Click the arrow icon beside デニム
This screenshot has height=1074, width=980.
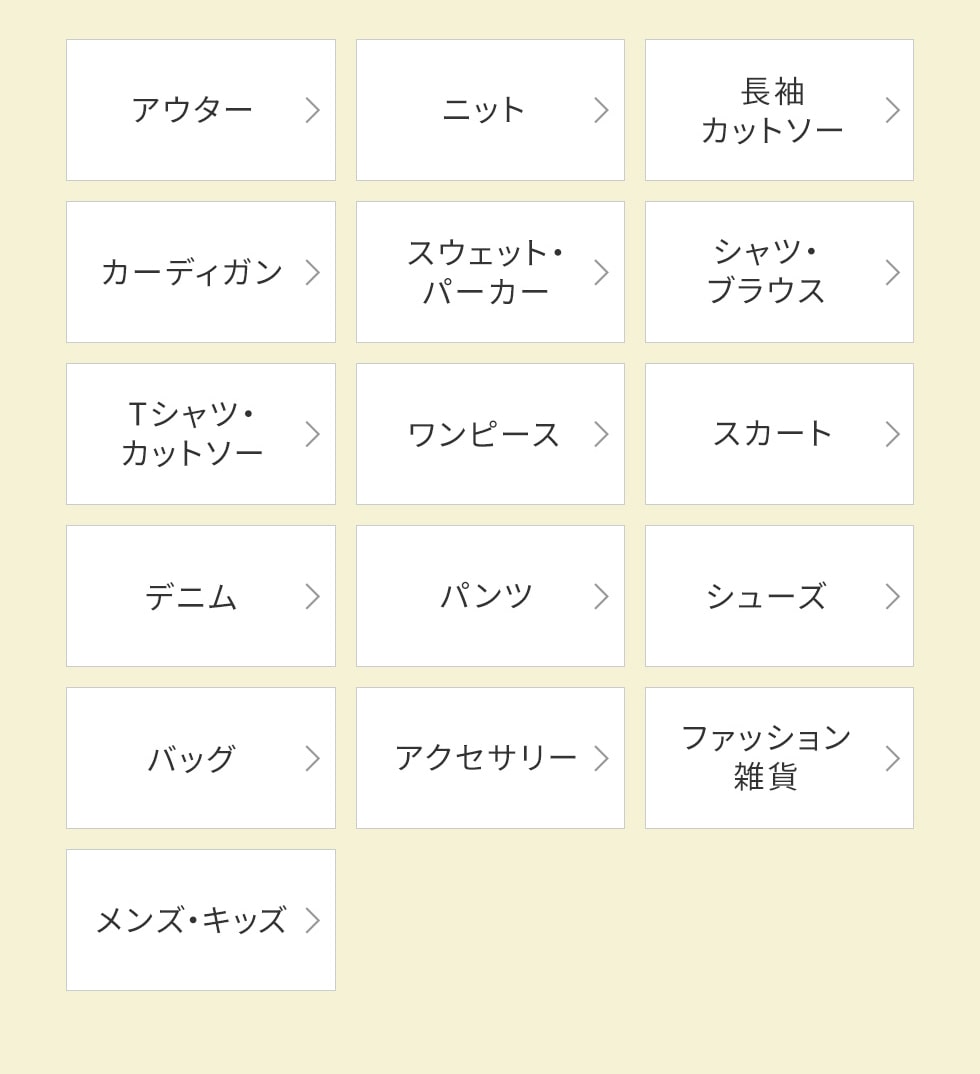pyautogui.click(x=312, y=596)
